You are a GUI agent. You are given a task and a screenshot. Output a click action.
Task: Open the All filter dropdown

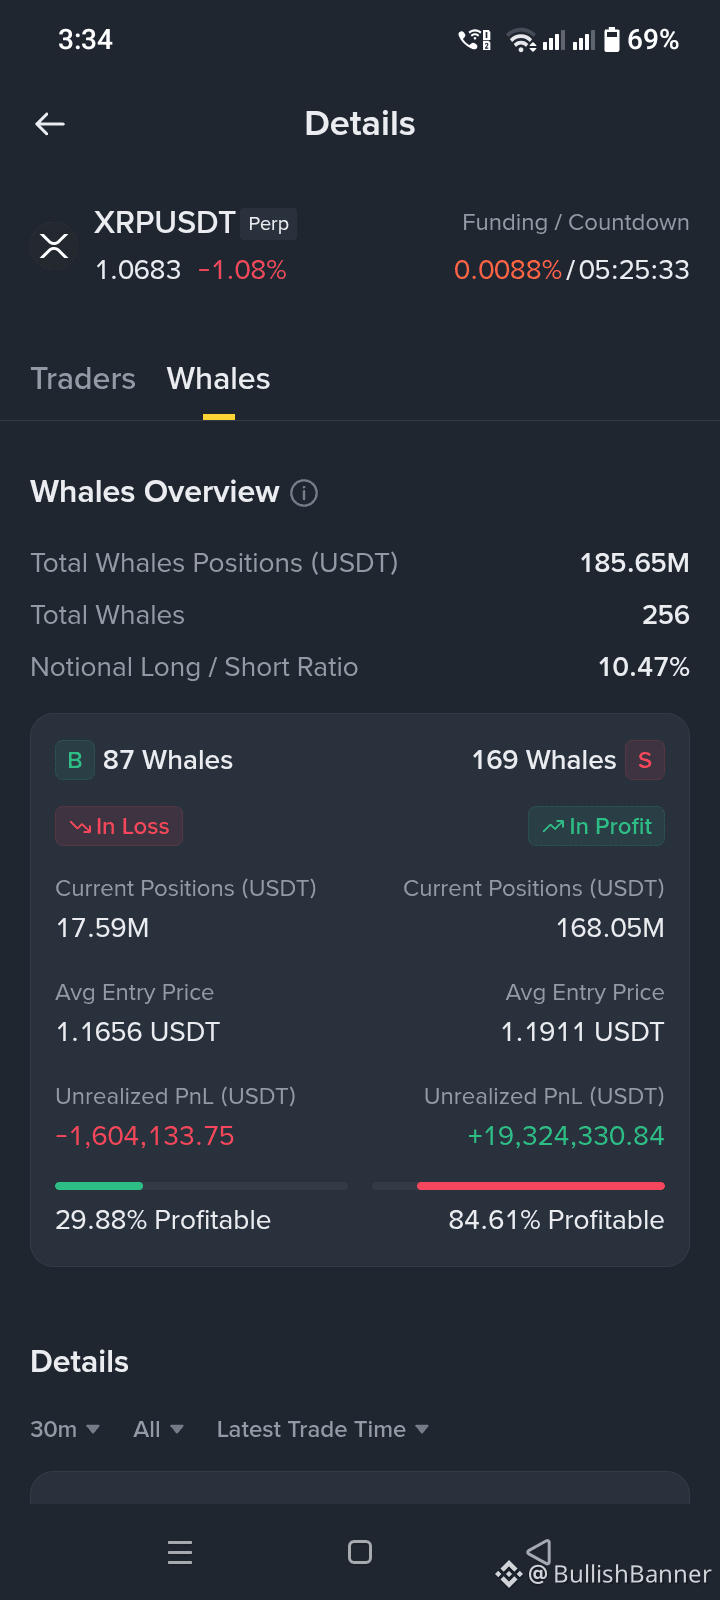(158, 1429)
